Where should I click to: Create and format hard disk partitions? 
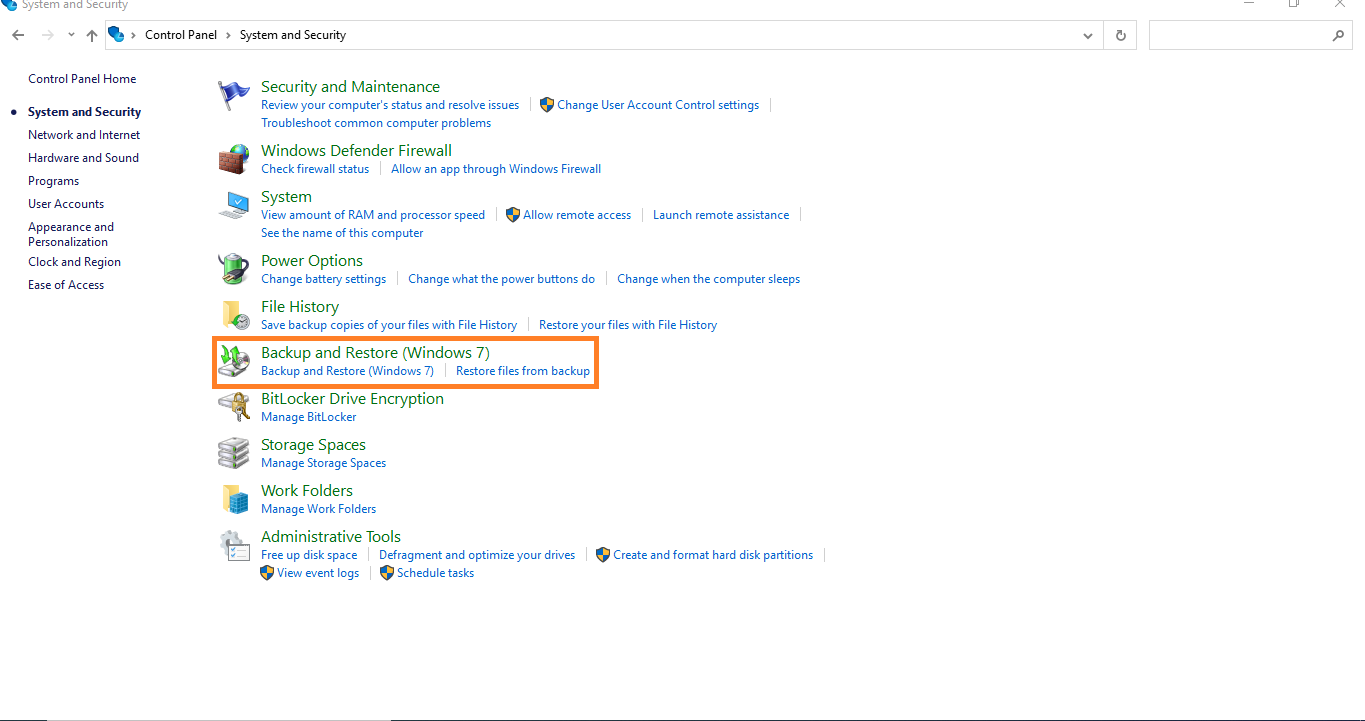pyautogui.click(x=713, y=555)
